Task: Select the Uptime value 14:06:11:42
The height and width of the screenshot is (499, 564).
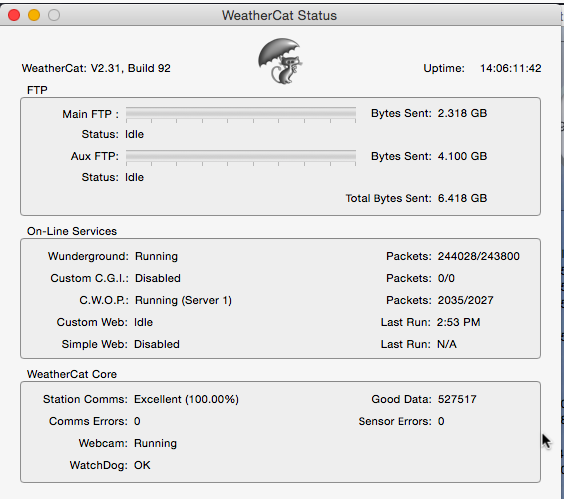Action: coord(510,68)
